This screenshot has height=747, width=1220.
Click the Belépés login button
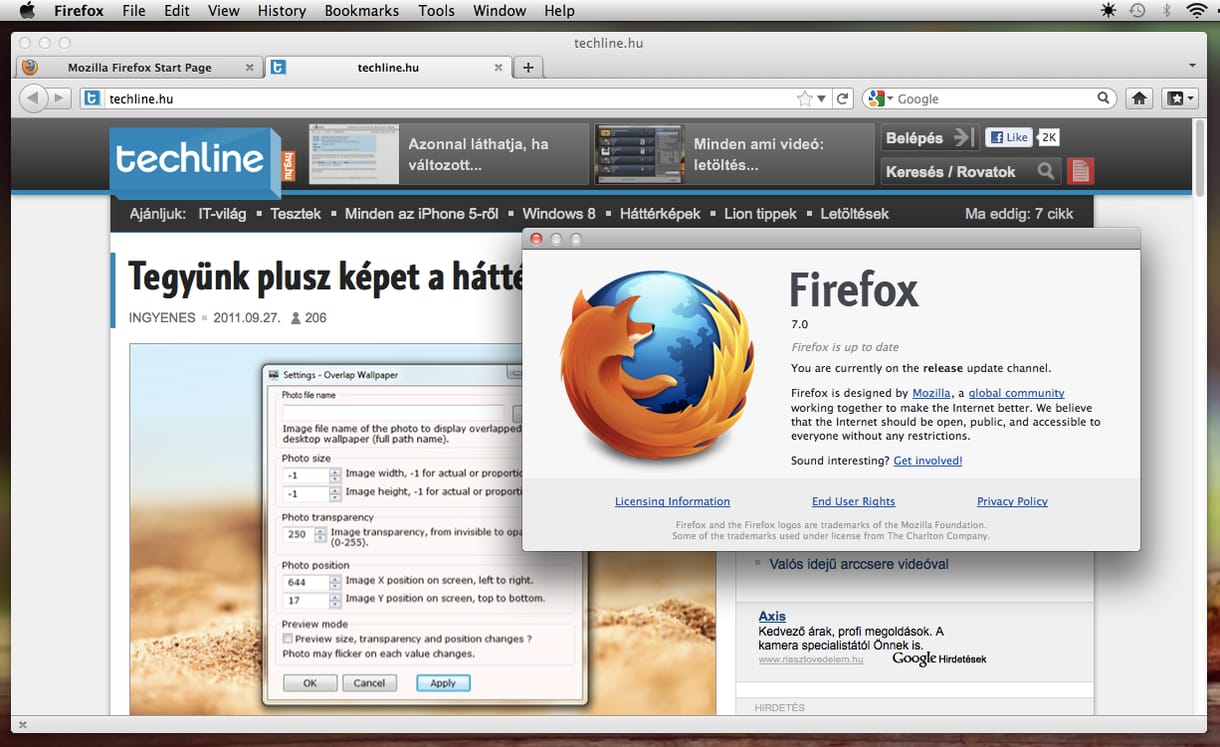point(929,138)
